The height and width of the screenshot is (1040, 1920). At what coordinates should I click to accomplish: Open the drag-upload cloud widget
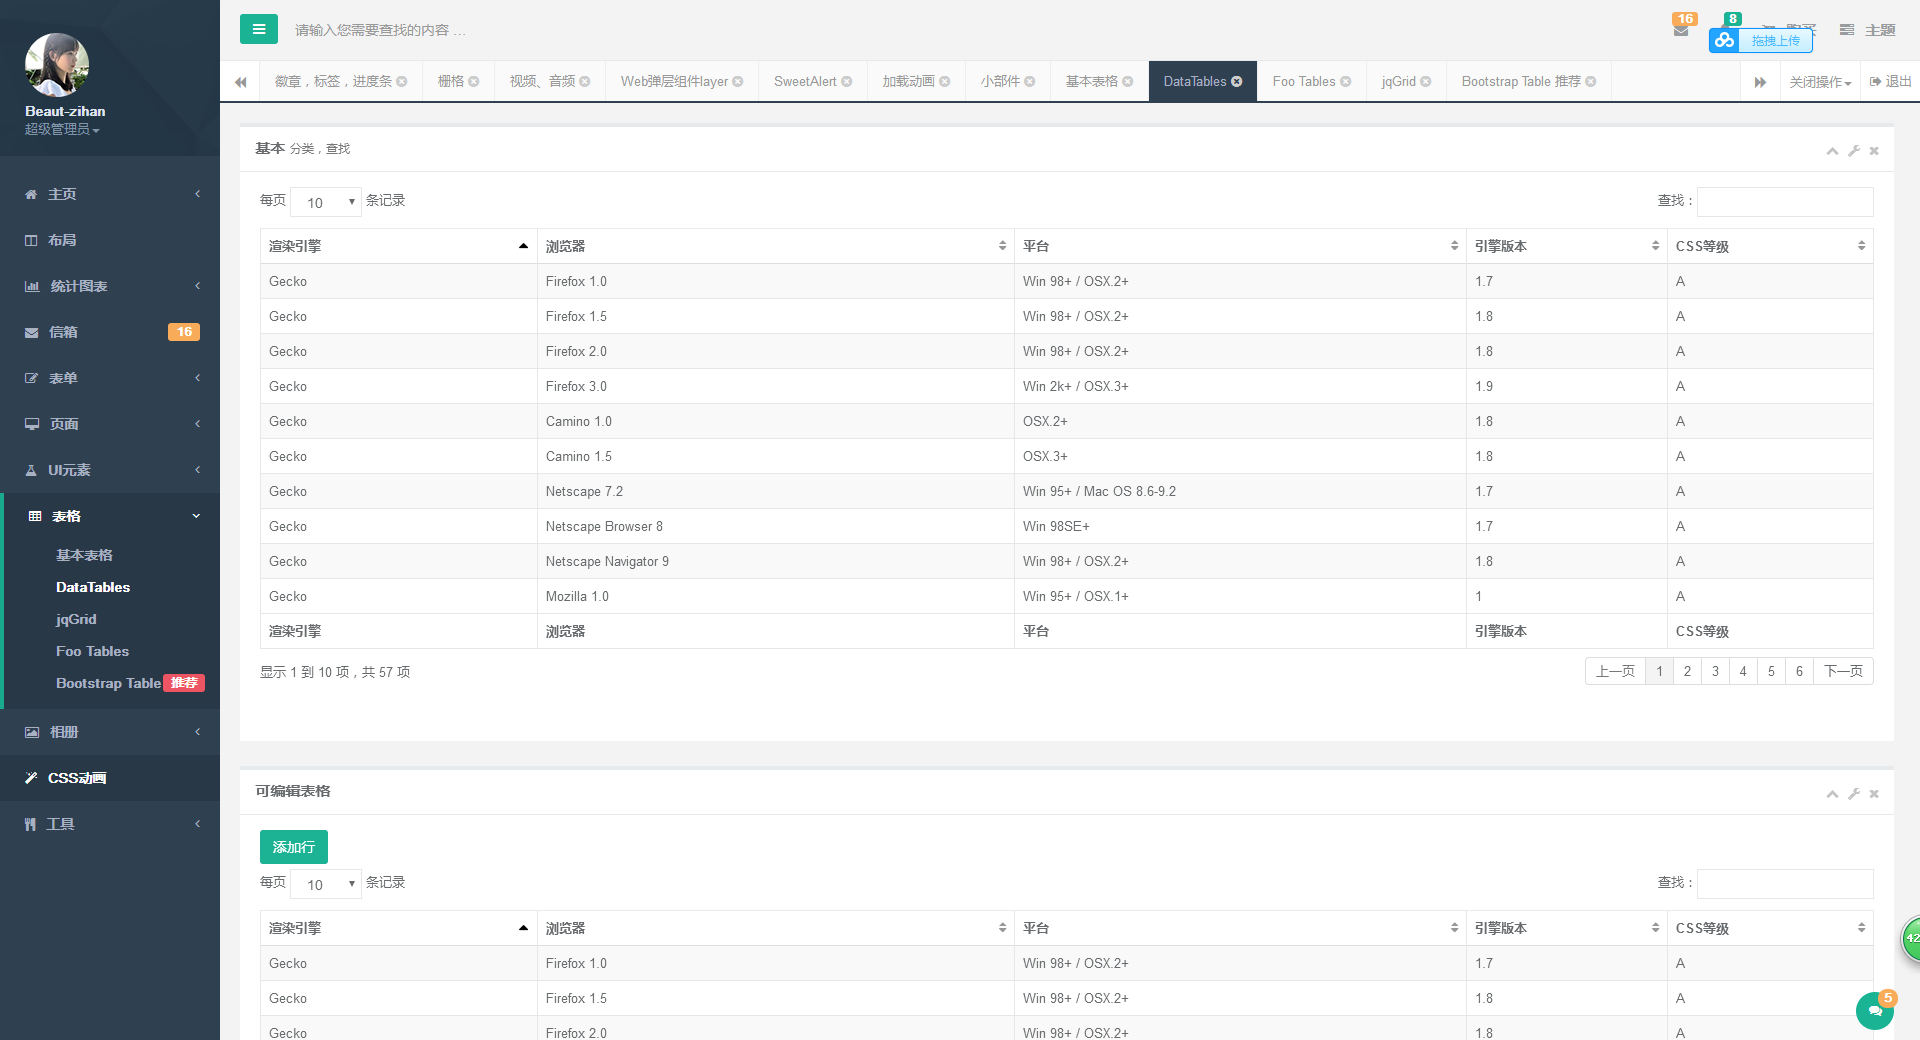point(1760,40)
